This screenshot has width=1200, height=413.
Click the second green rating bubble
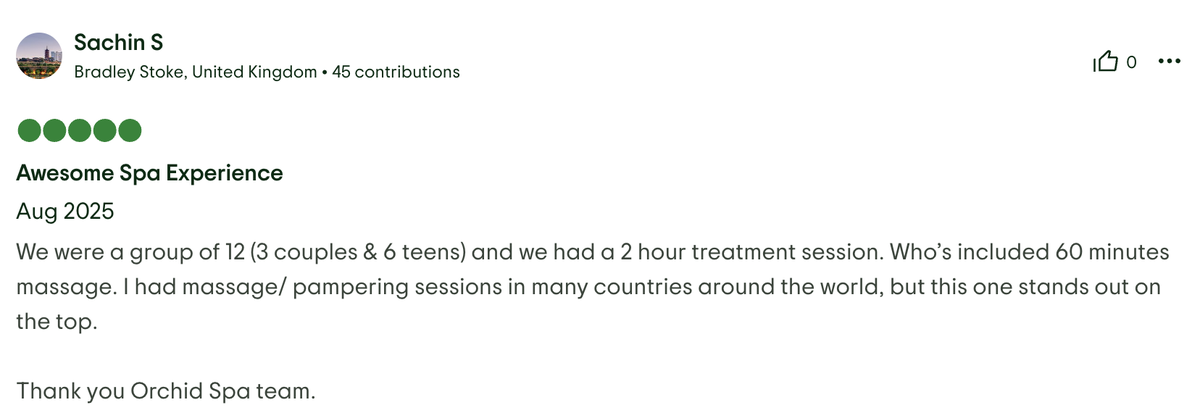tap(55, 131)
